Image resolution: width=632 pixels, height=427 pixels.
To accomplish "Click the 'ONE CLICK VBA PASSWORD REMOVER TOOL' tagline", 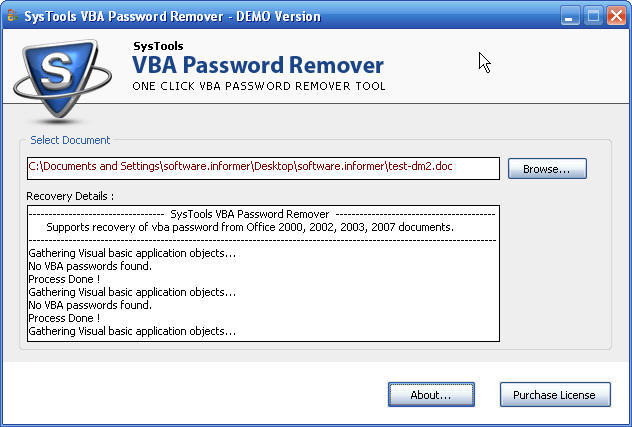I will click(259, 86).
